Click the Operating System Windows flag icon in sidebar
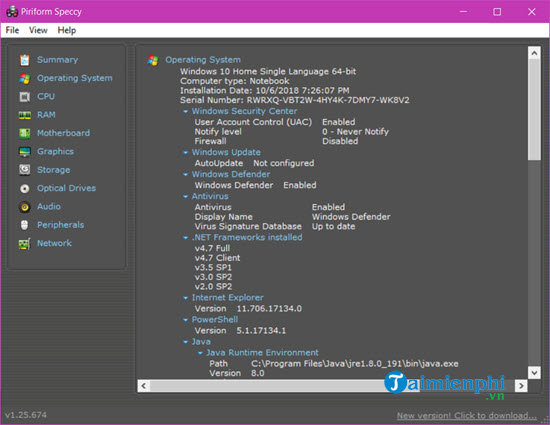The height and width of the screenshot is (425, 550). (25, 78)
